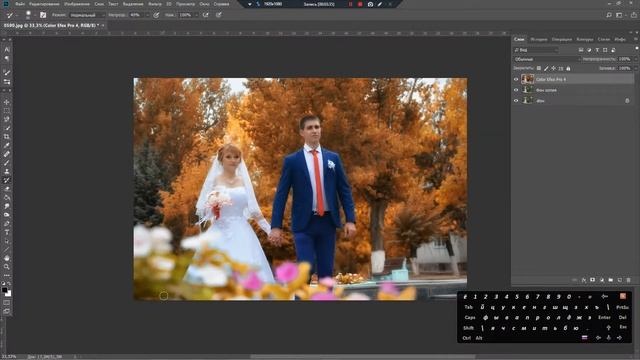Viewport: 640px width, 360px height.
Task: Select the Move tool
Action: 7,102
